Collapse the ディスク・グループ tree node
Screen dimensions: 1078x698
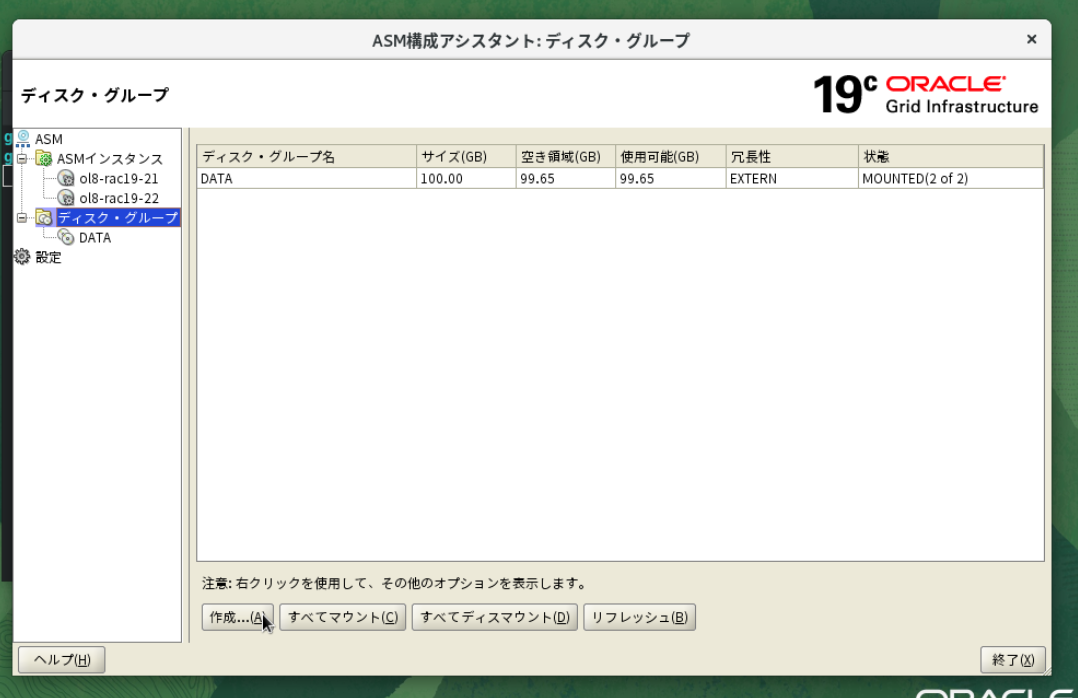22,218
